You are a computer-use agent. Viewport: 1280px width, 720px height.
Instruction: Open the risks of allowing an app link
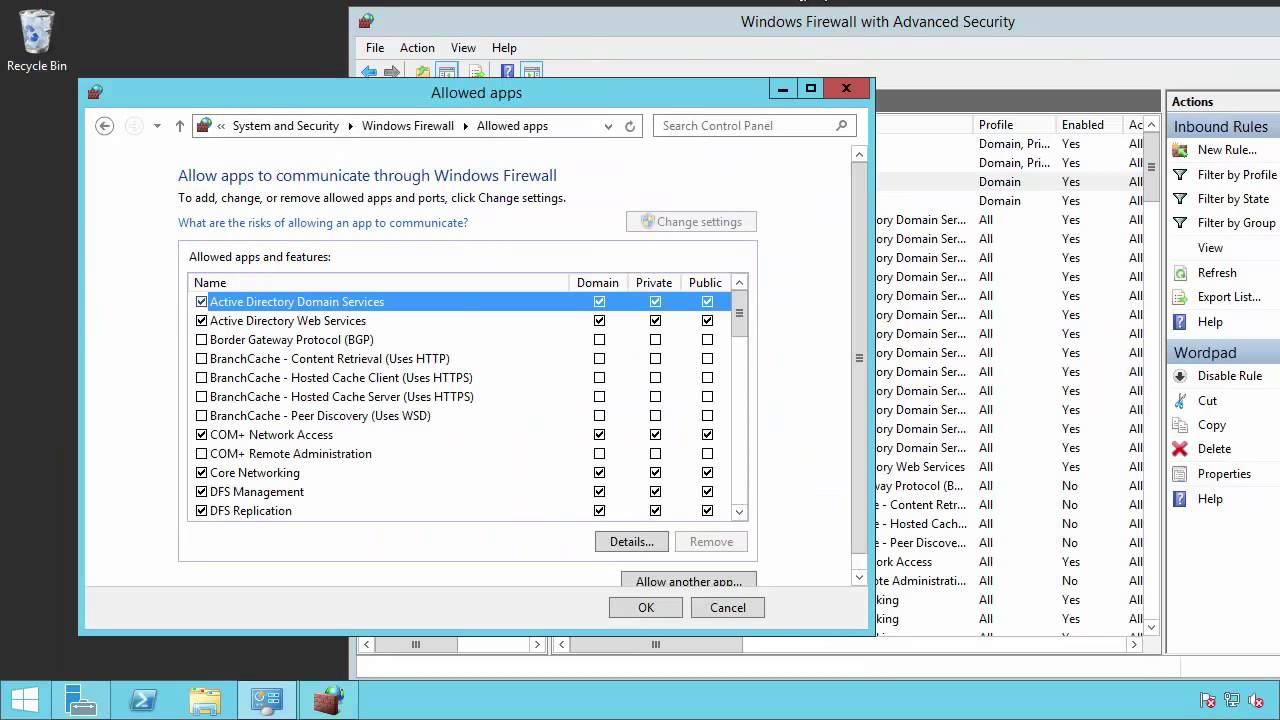tap(323, 223)
